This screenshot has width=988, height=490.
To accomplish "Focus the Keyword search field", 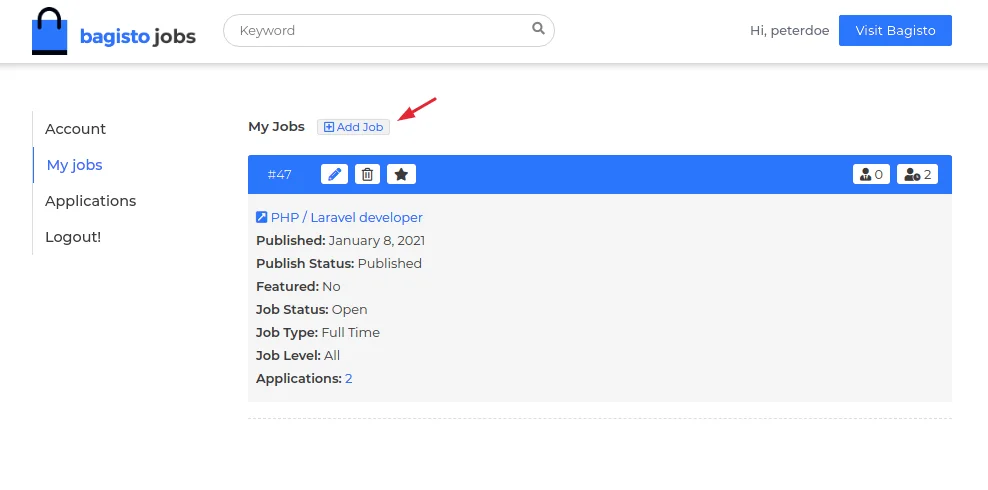I will pos(389,30).
